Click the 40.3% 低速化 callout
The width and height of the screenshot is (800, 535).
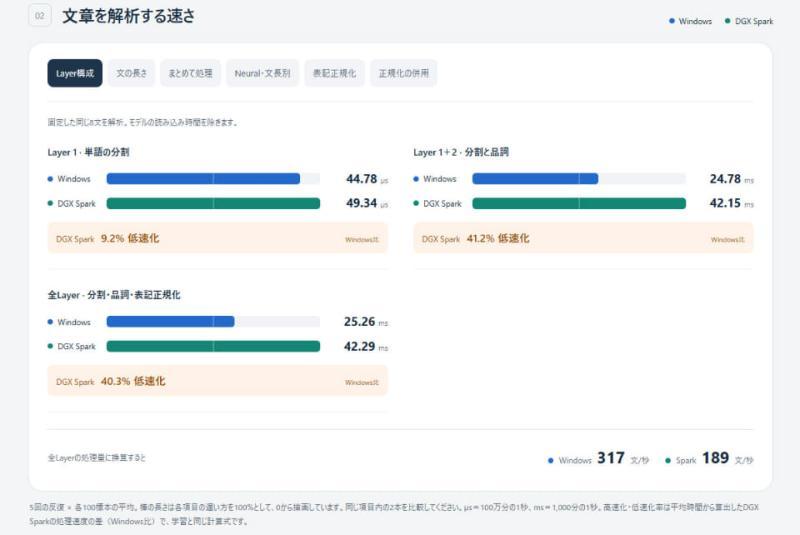tap(218, 381)
